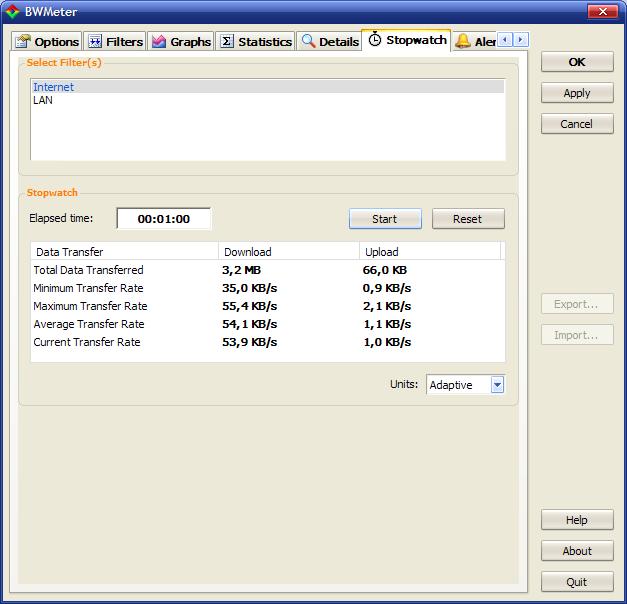Click minimum download rate 35,0 KB/s

click(x=250, y=288)
